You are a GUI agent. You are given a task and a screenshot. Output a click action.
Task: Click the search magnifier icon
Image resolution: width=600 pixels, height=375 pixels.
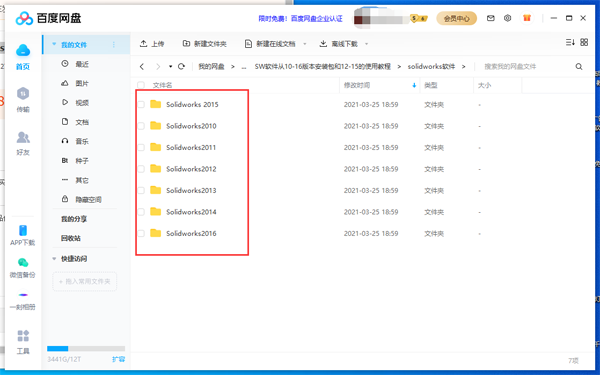pos(579,67)
